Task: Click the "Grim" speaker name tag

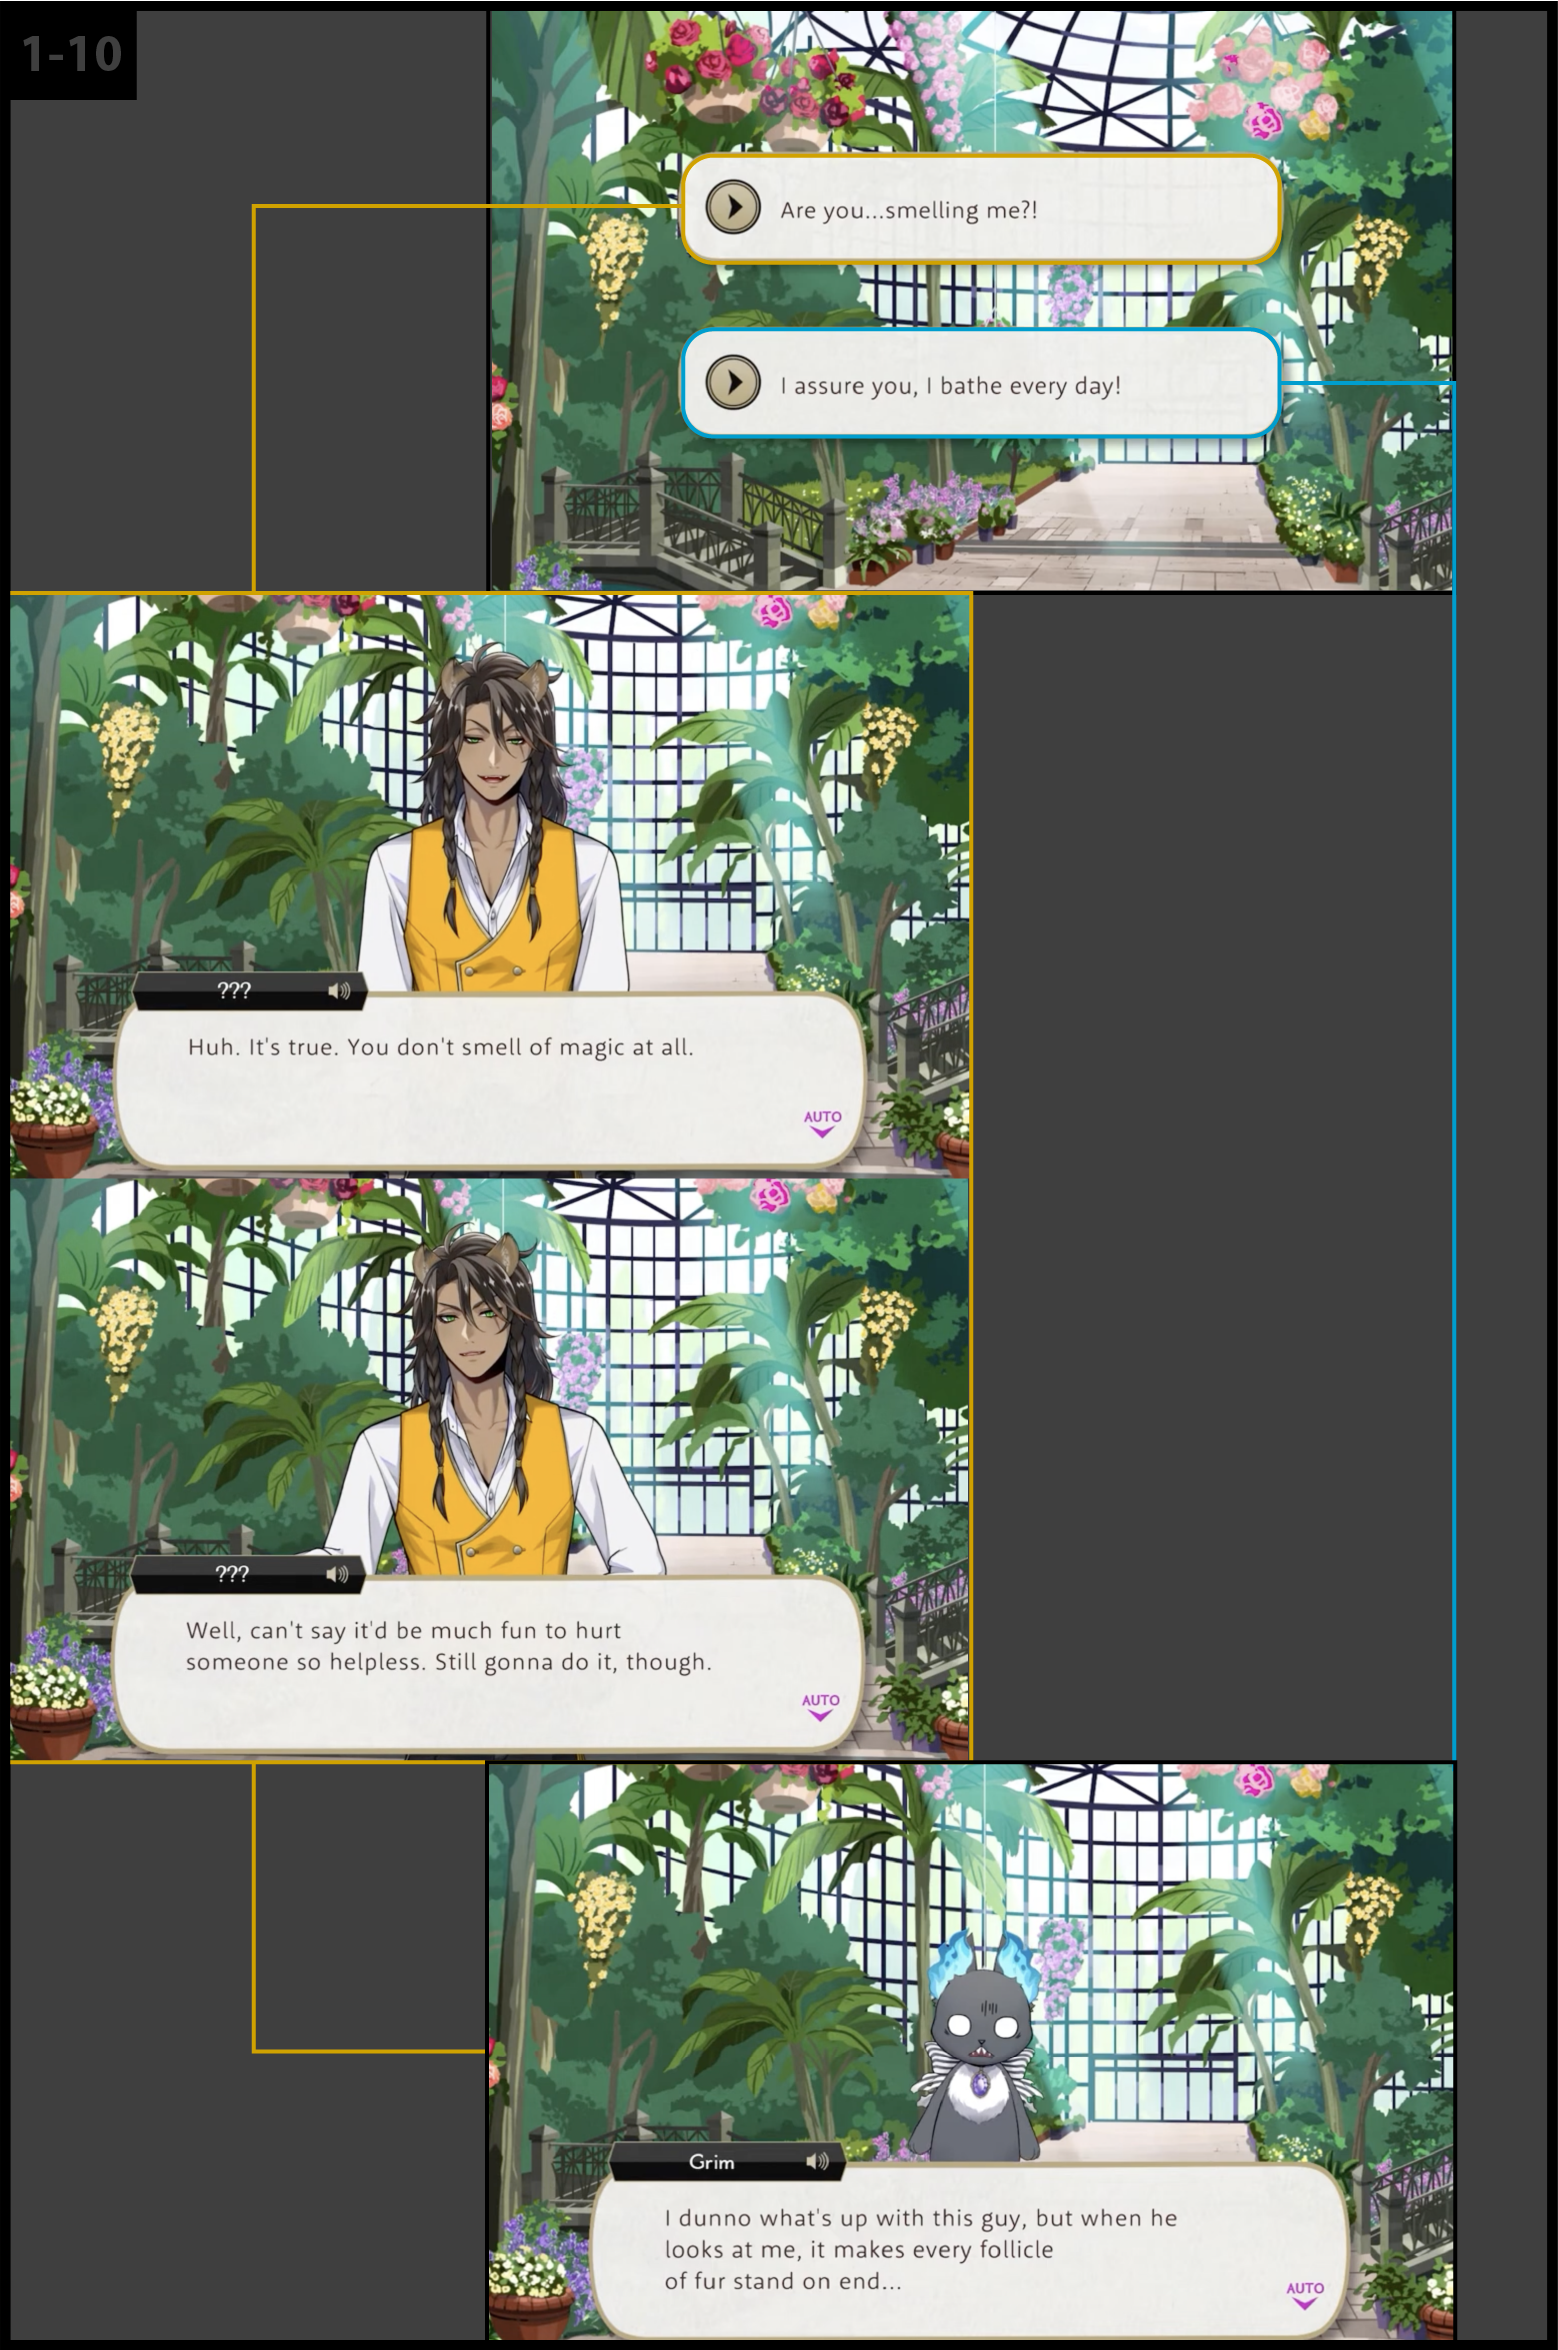Action: click(726, 2161)
